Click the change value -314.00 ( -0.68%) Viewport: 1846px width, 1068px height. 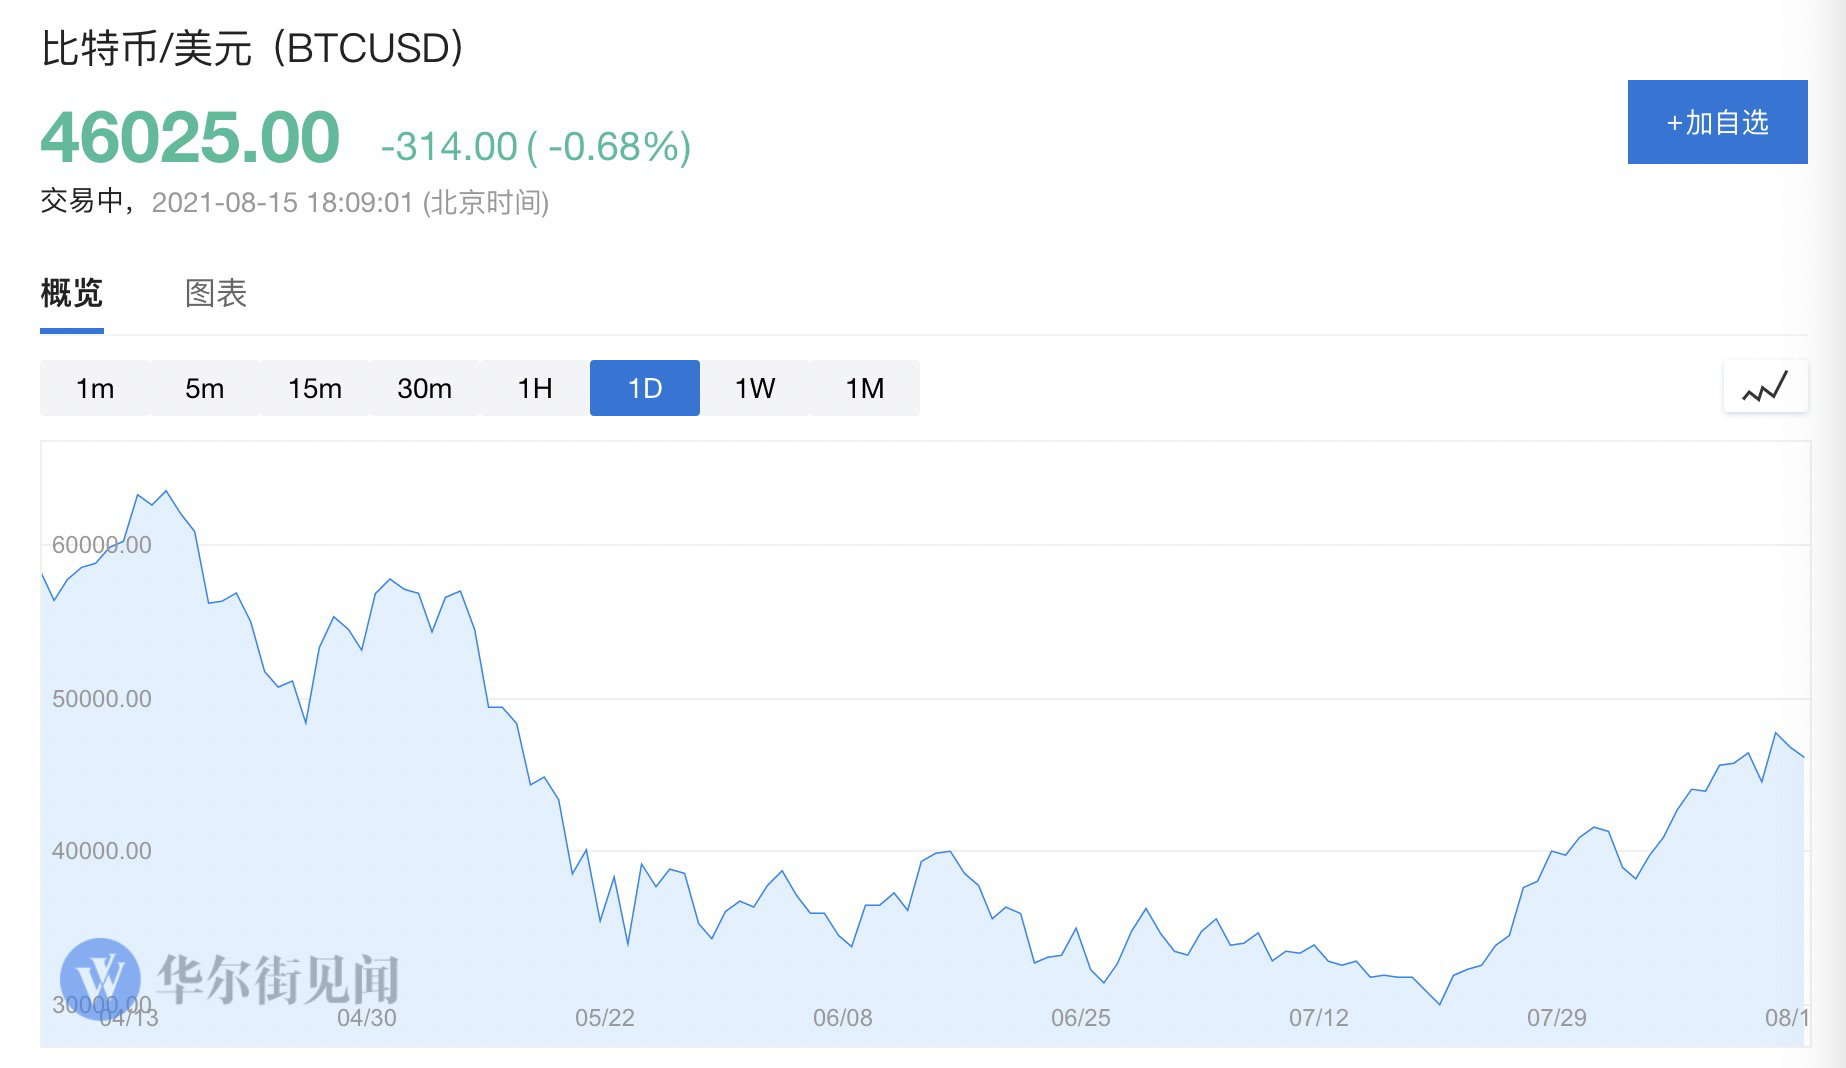[536, 147]
